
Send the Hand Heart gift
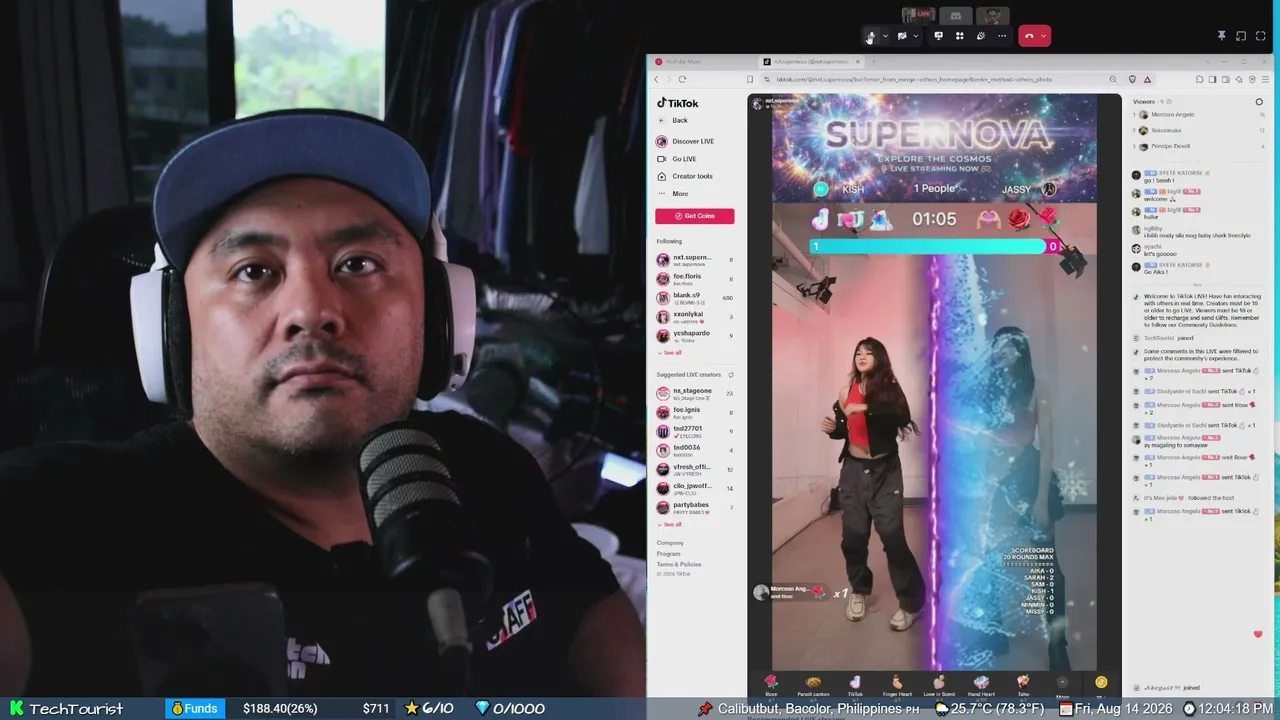point(981,685)
